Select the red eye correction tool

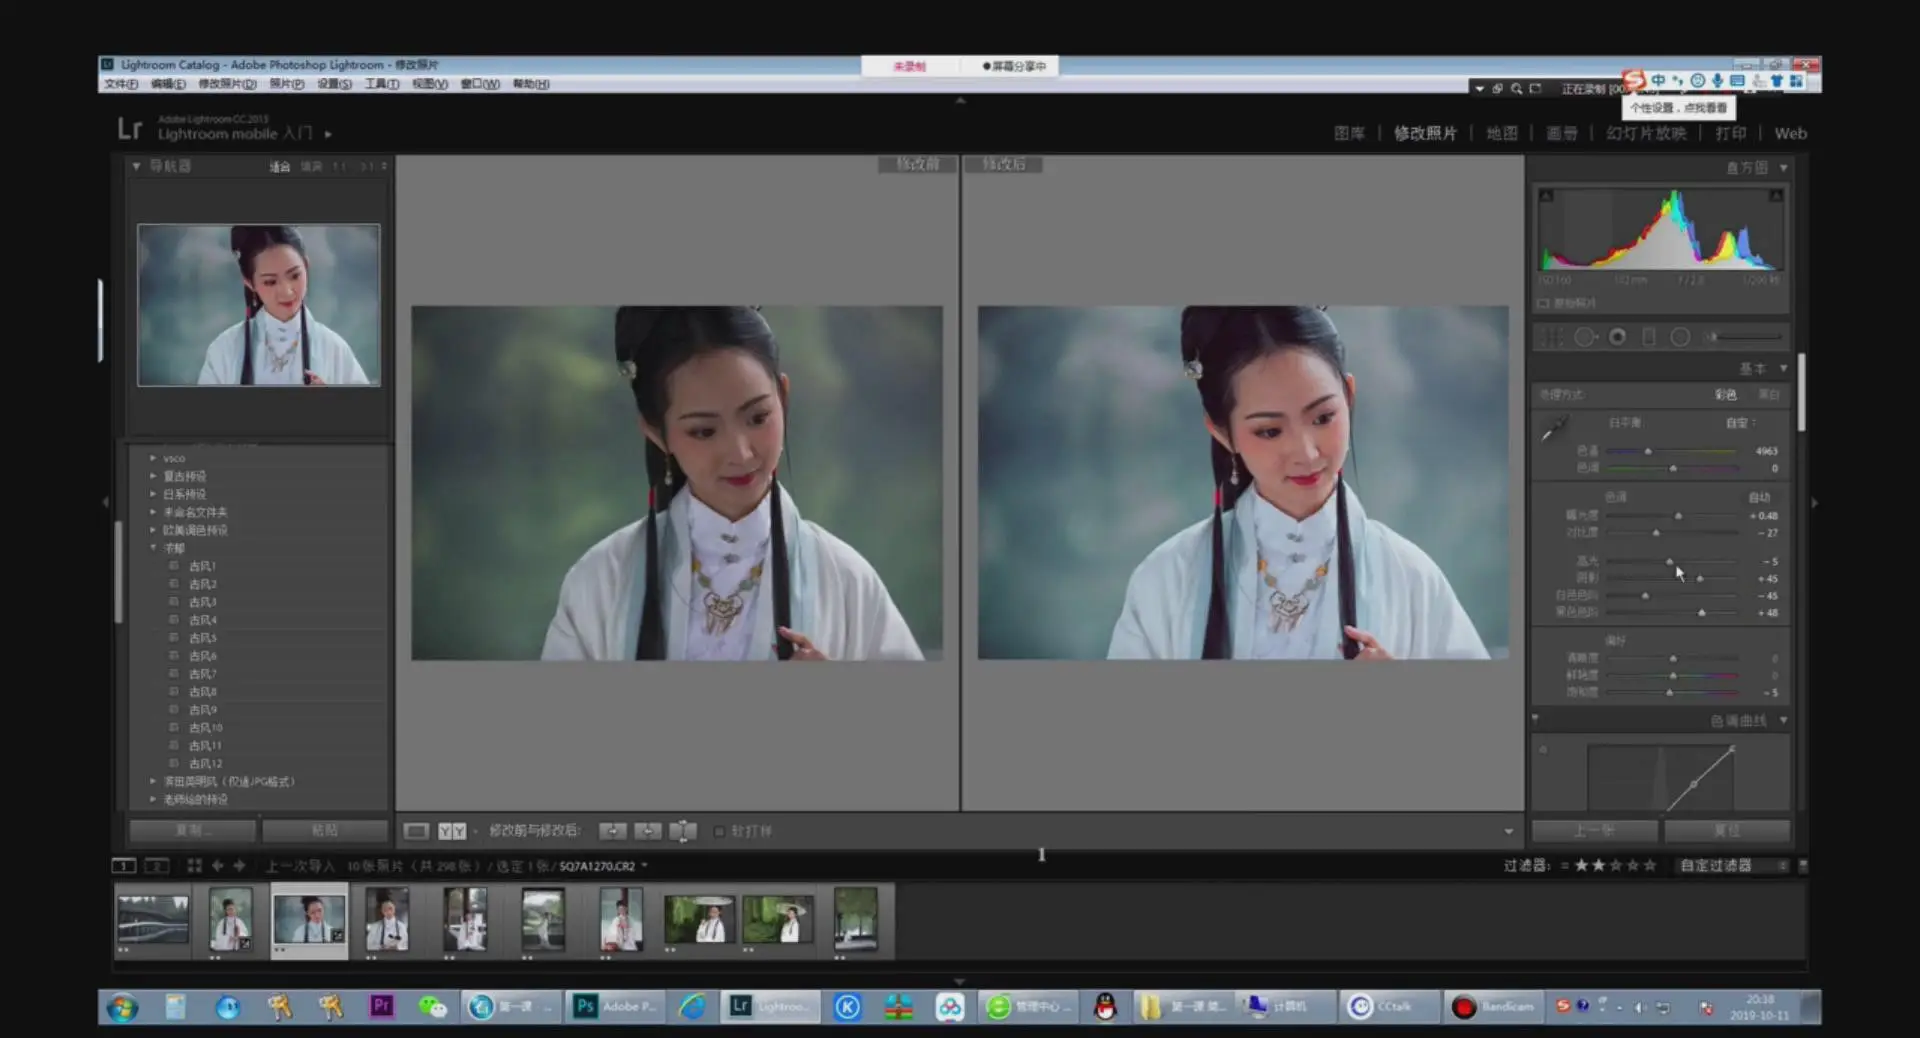[x=1617, y=337]
